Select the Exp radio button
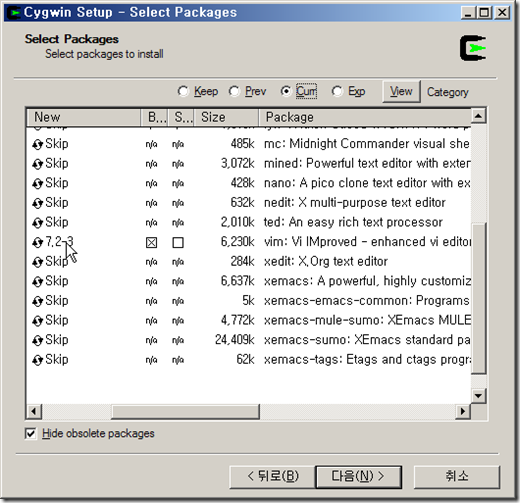The height and width of the screenshot is (503, 520). pyautogui.click(x=337, y=91)
